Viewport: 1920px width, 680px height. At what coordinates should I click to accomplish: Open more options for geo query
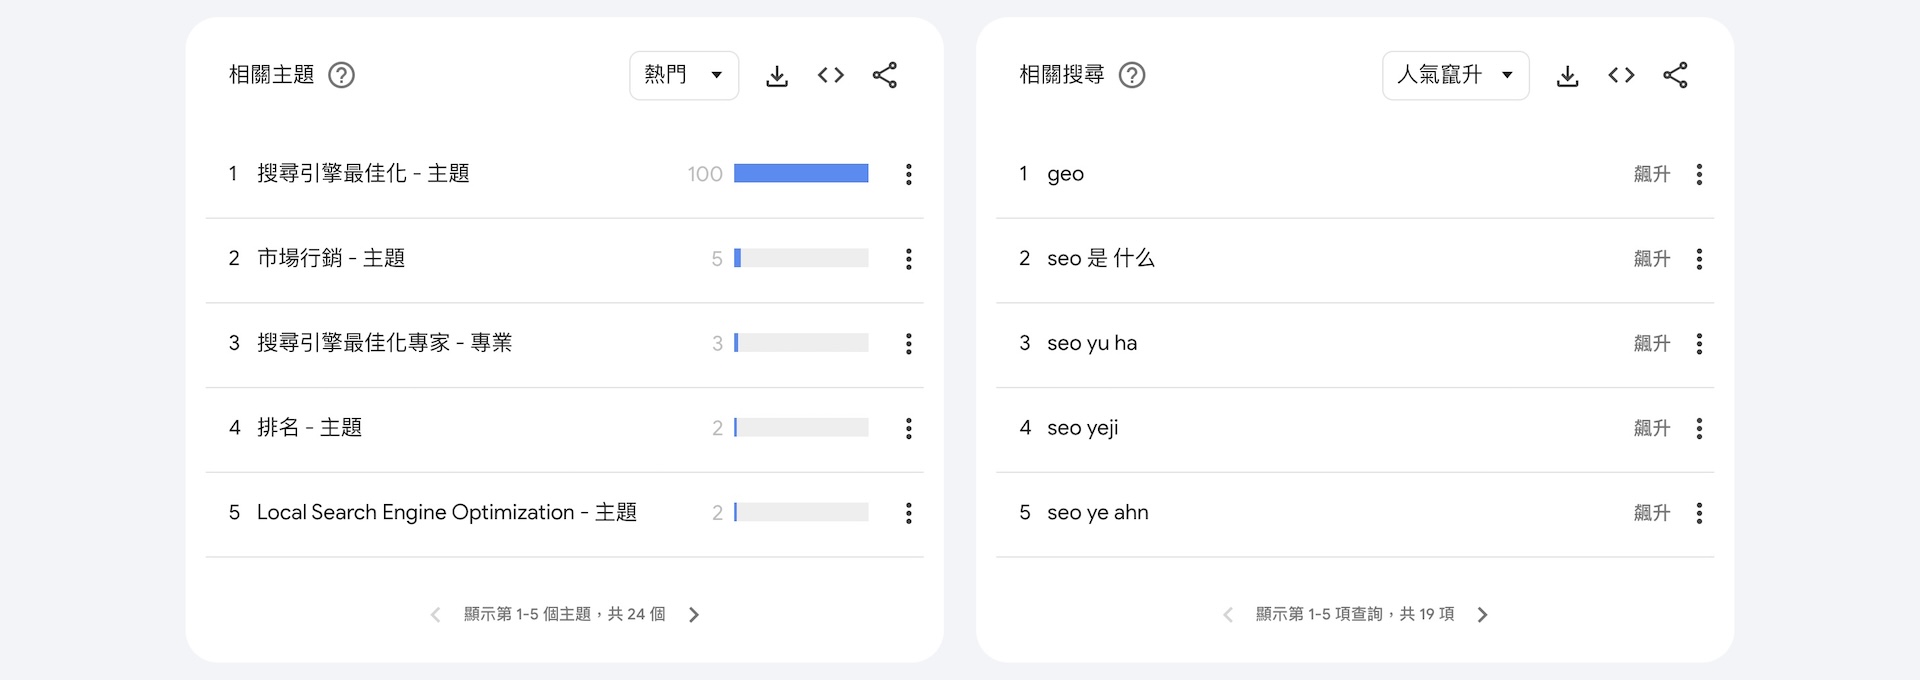tap(1699, 174)
